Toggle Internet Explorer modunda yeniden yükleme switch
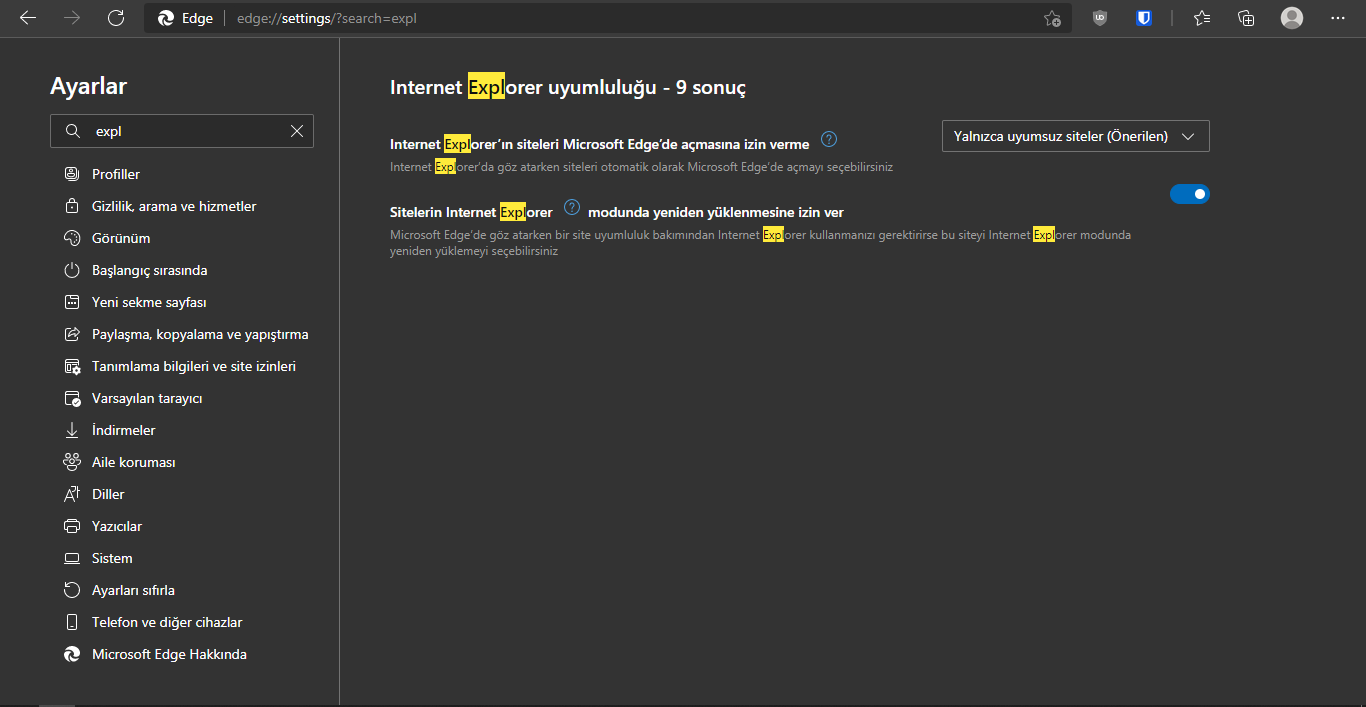Viewport: 1366px width, 707px height. [1190, 194]
